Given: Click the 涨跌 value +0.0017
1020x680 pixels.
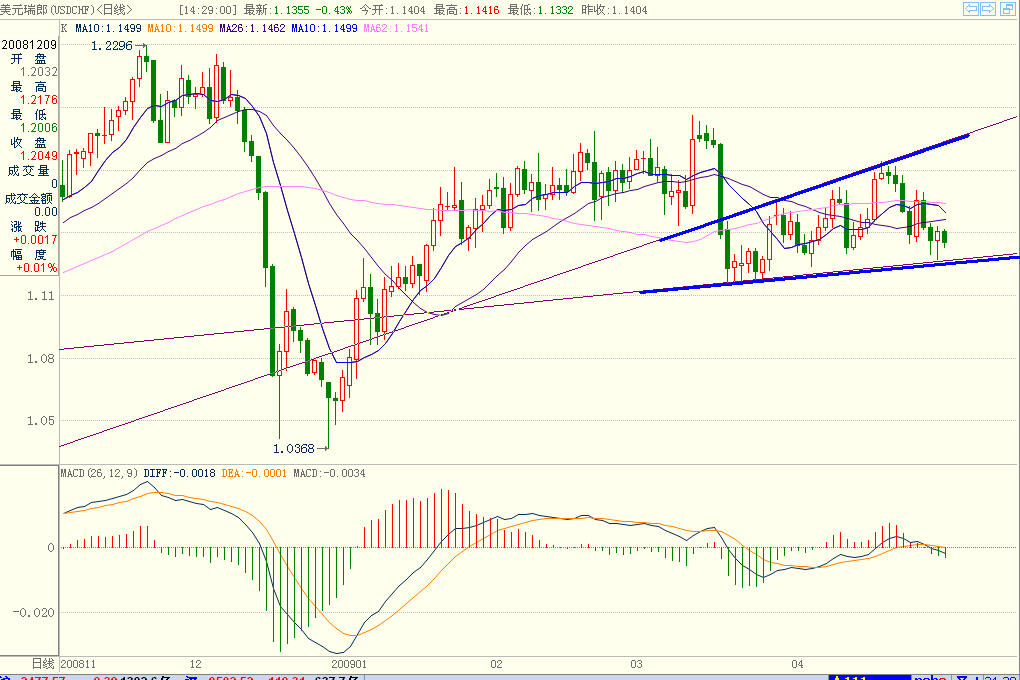Looking at the screenshot, I should [35, 239].
